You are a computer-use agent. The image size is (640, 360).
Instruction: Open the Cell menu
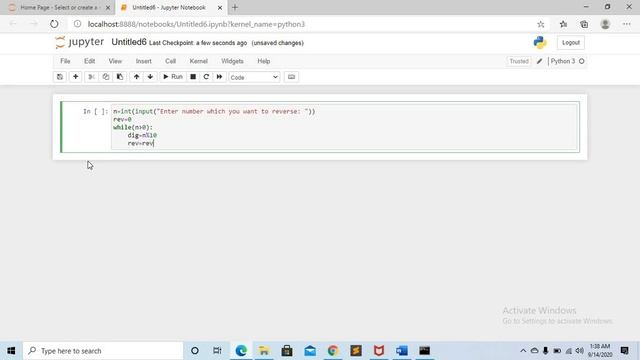tap(171, 61)
